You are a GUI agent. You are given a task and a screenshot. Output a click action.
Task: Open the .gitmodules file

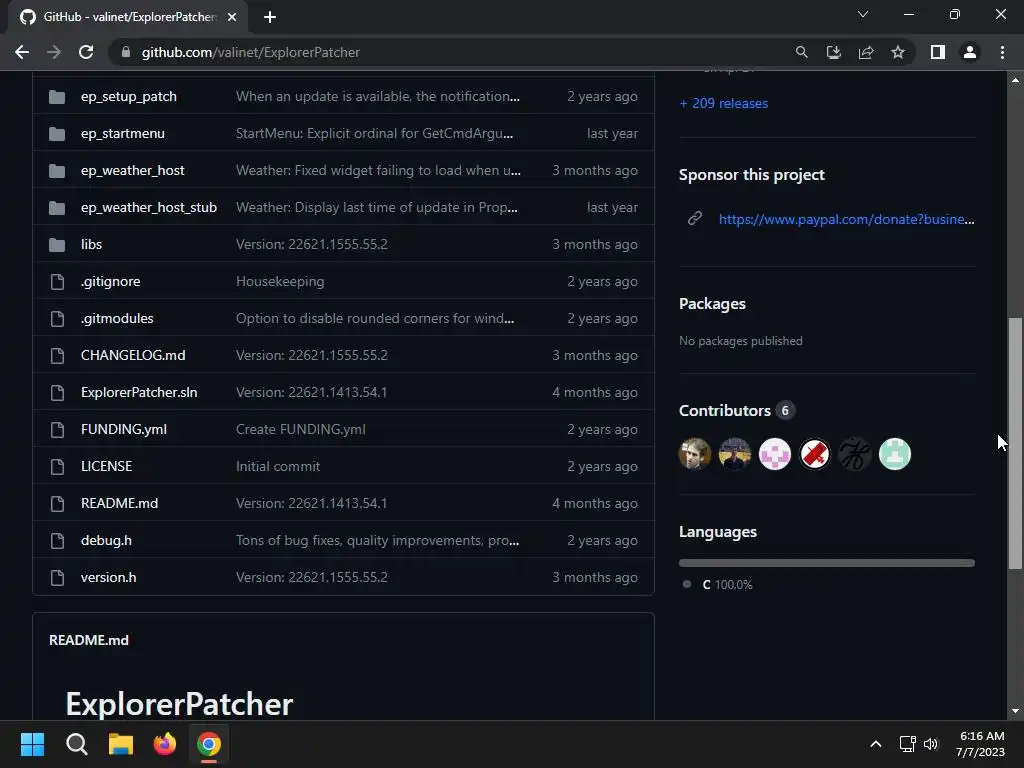[x=117, y=318]
